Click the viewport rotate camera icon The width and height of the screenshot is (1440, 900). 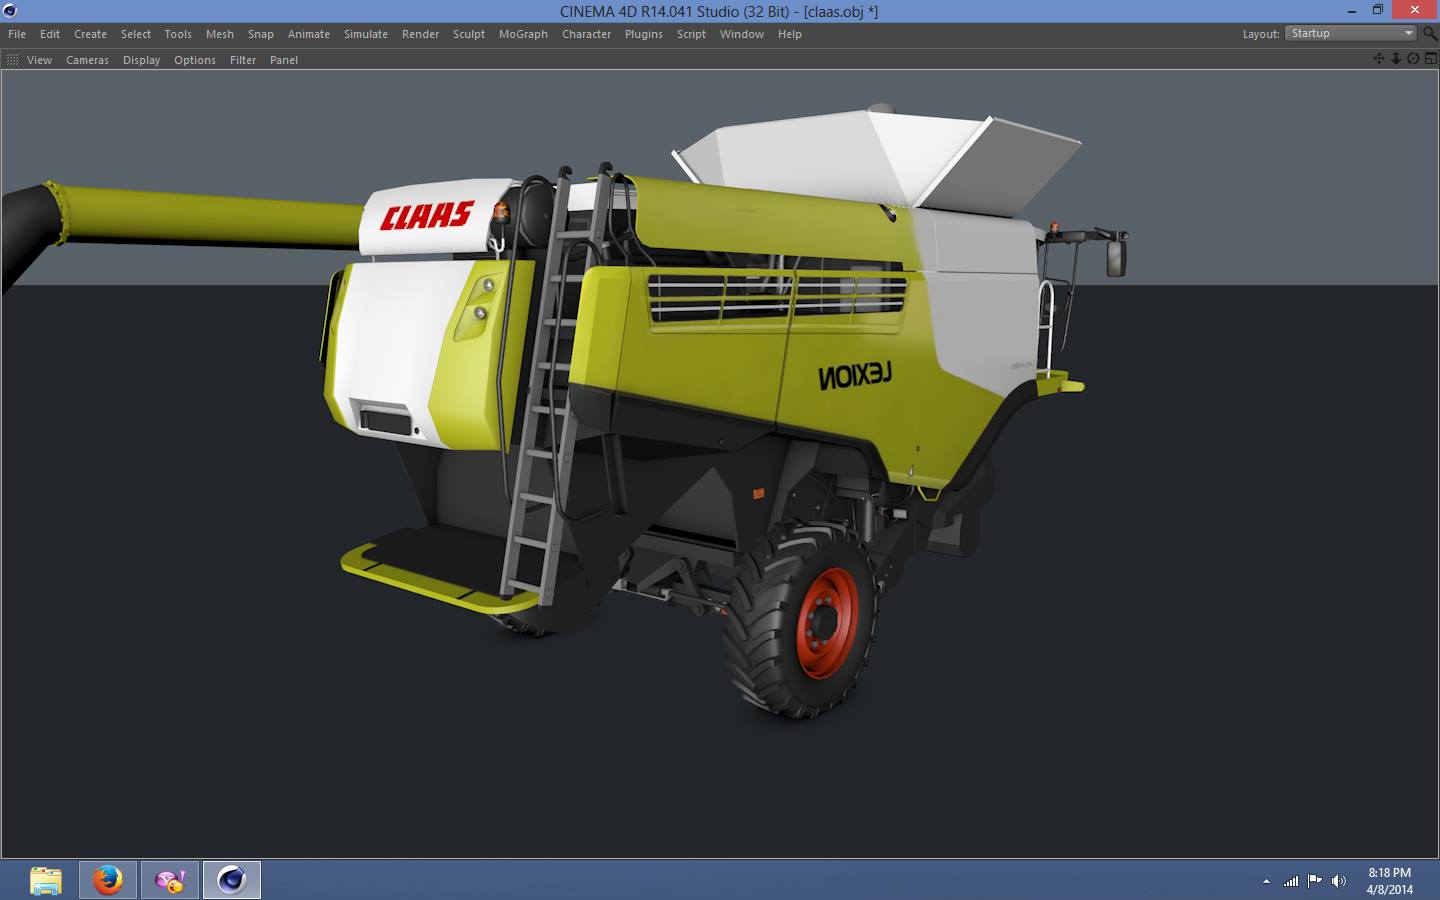pyautogui.click(x=1413, y=59)
